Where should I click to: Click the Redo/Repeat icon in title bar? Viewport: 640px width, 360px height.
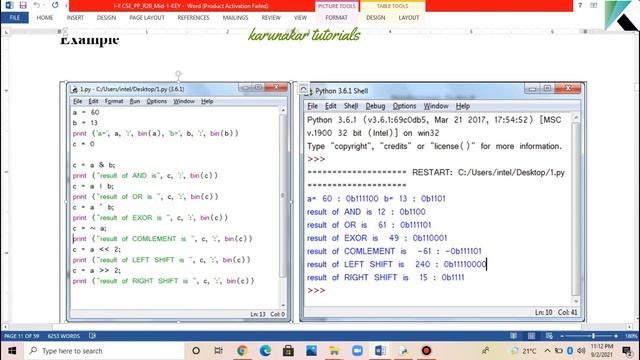55,5
